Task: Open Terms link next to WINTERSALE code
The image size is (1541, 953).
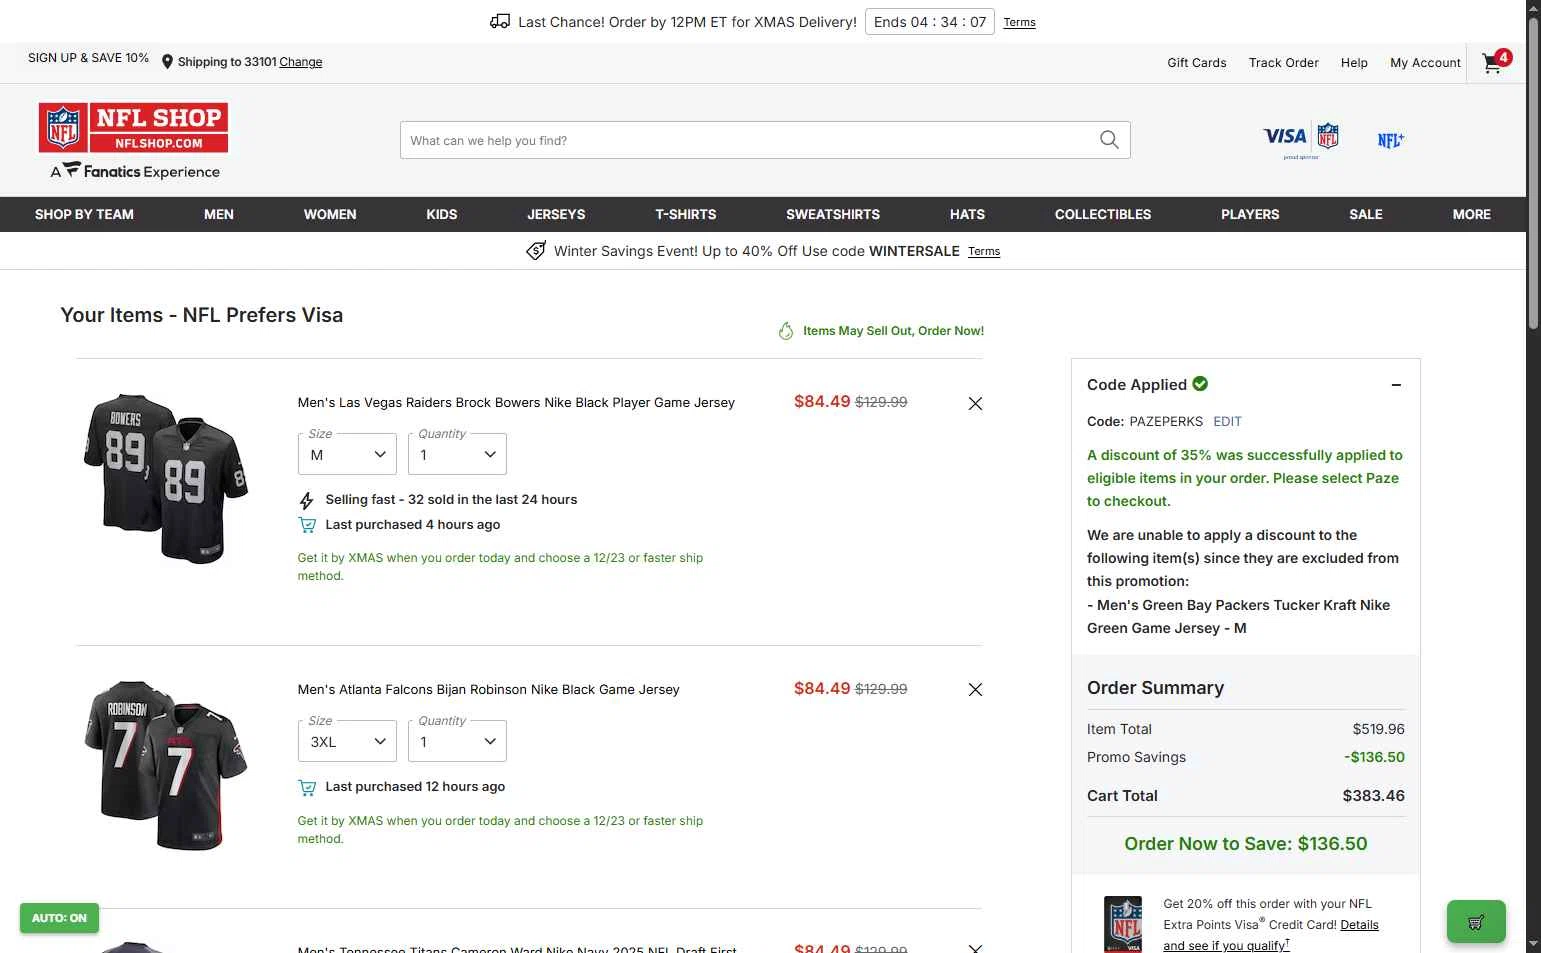Action: coord(984,251)
